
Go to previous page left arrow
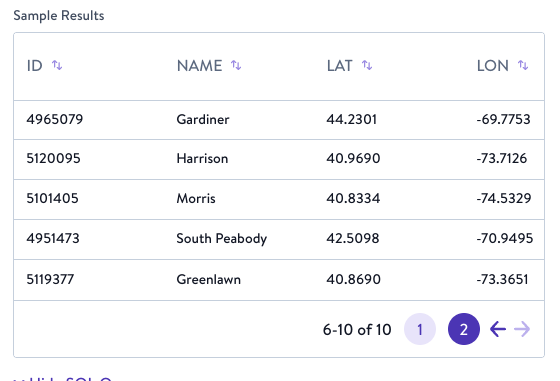[x=498, y=329]
